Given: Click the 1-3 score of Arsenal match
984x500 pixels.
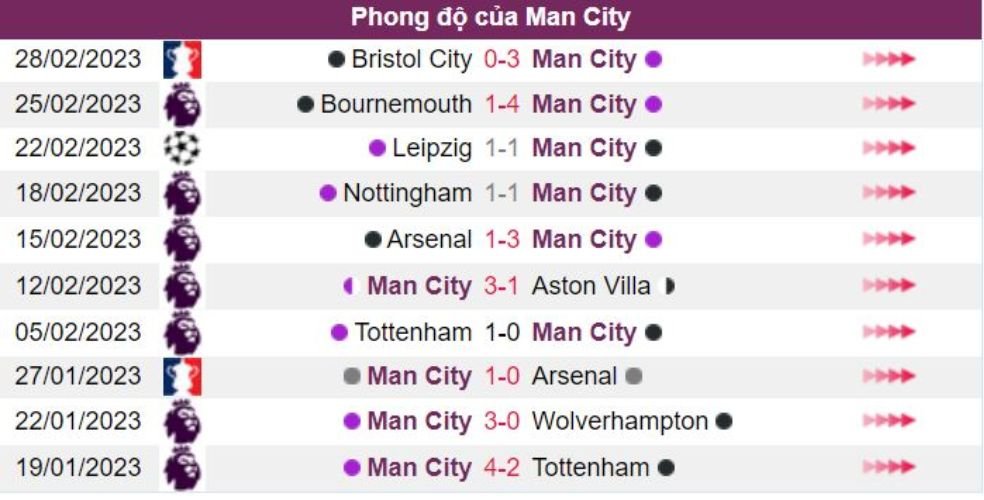Looking at the screenshot, I should click(502, 240).
